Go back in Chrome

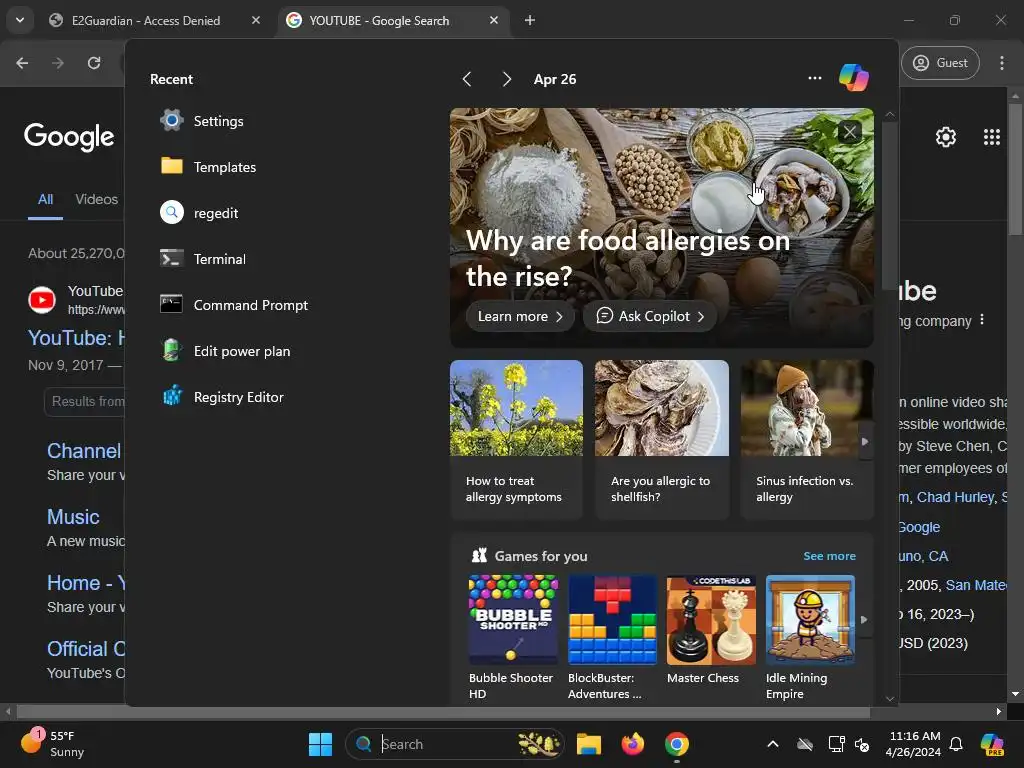coord(22,63)
